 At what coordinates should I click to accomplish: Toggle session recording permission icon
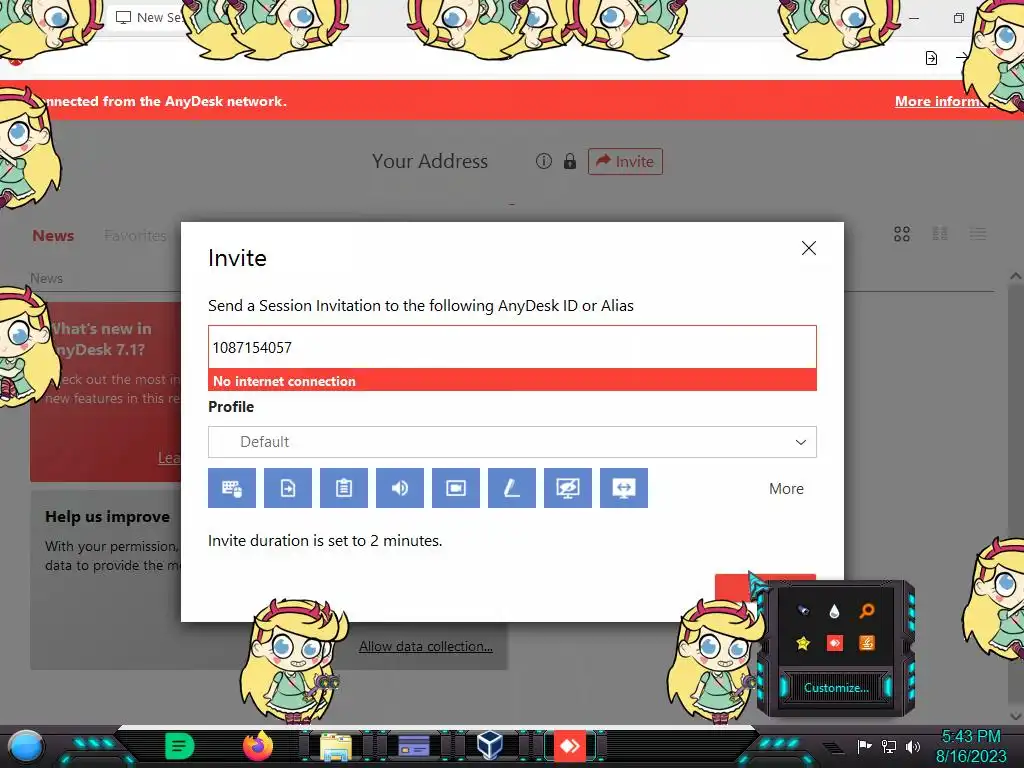point(456,488)
